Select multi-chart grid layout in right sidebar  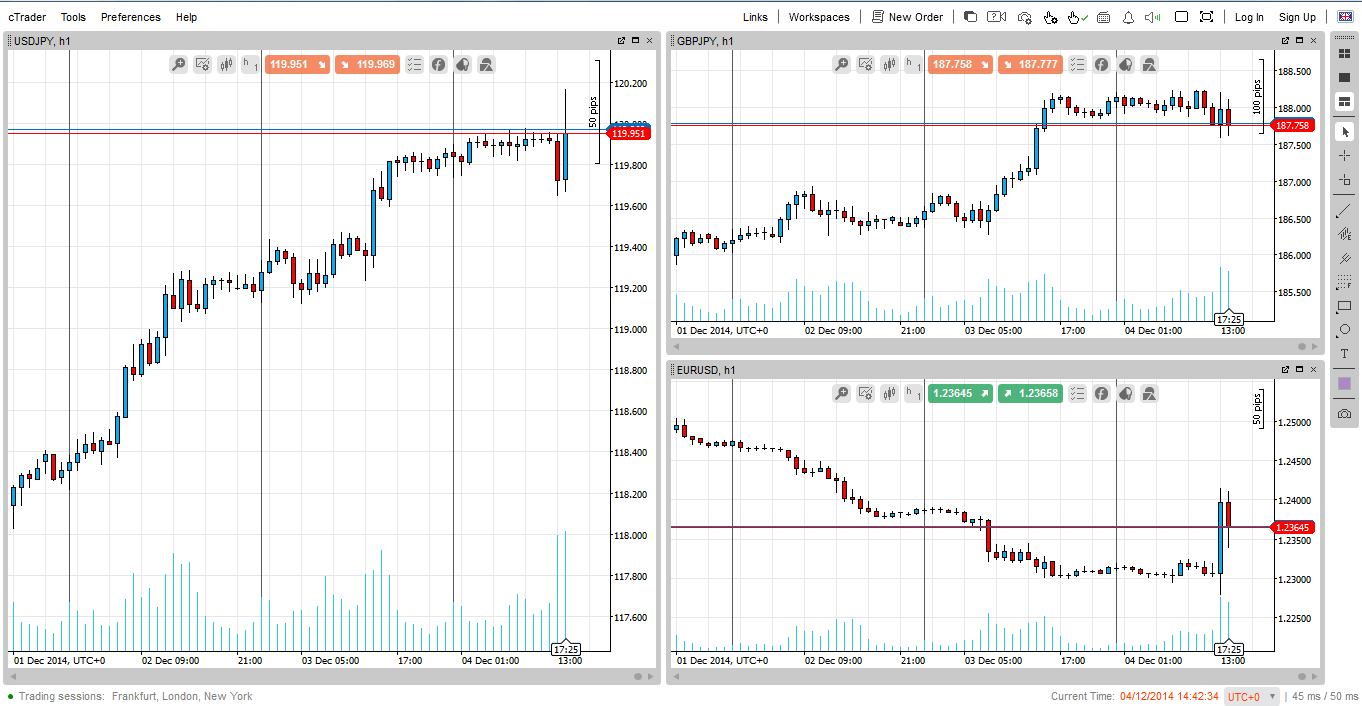pos(1344,53)
